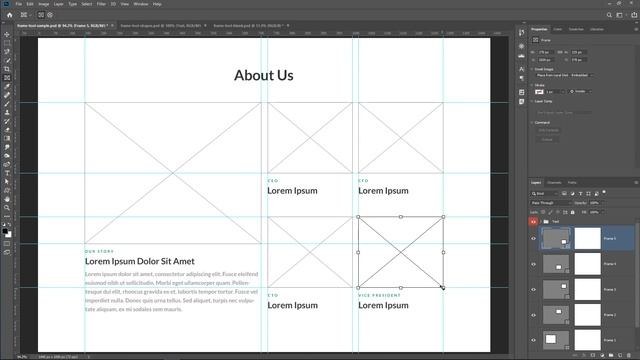Select the Zoom tool
The image size is (640, 360).
coord(7,208)
